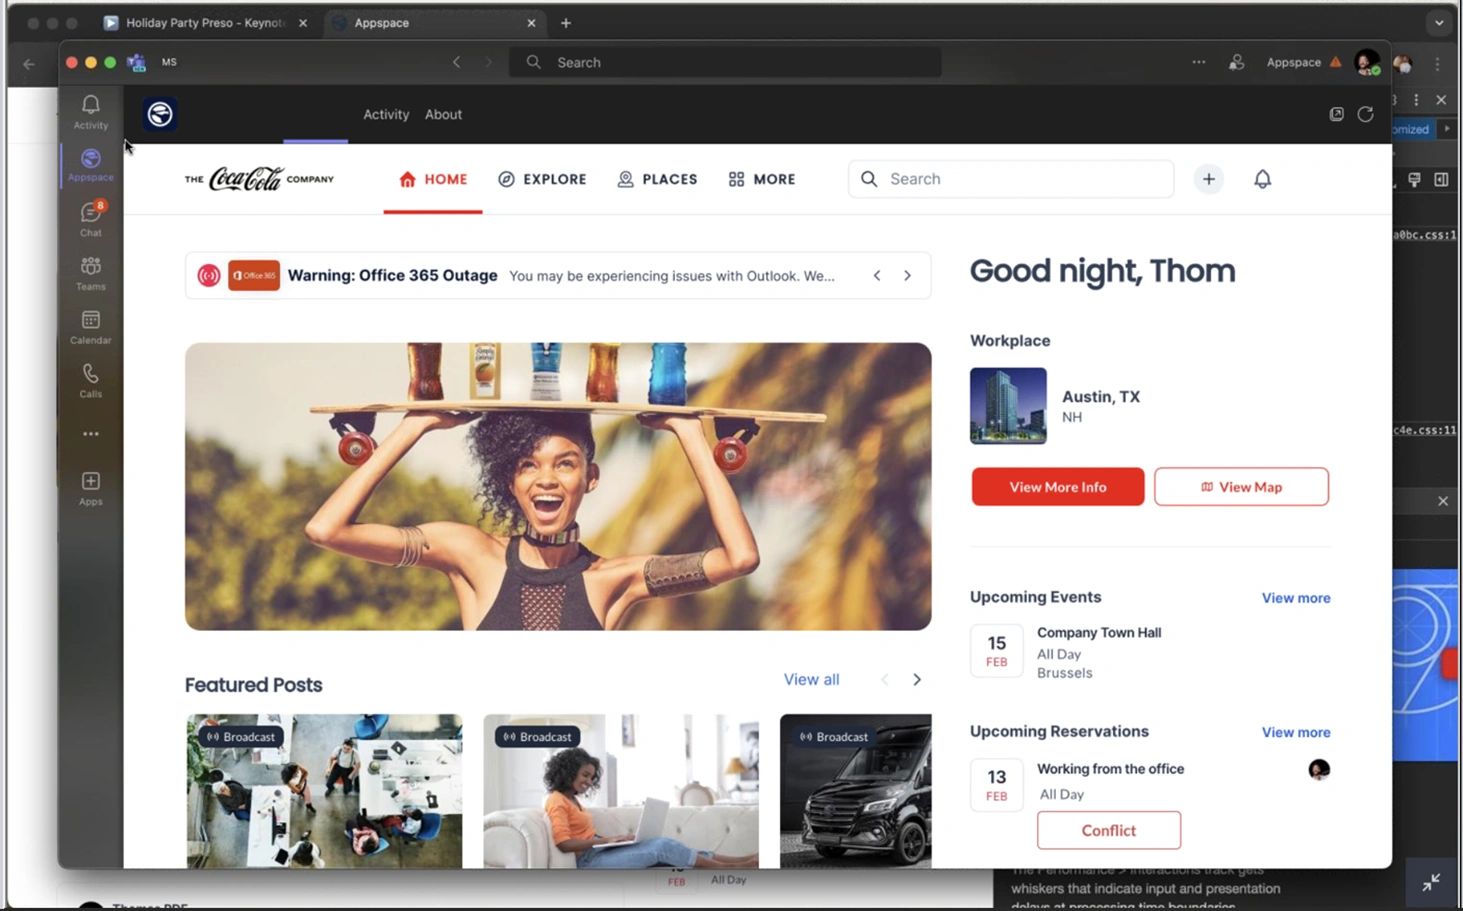Viewport: 1463px width, 911px height.
Task: Click the notifications bell icon
Action: point(1262,179)
